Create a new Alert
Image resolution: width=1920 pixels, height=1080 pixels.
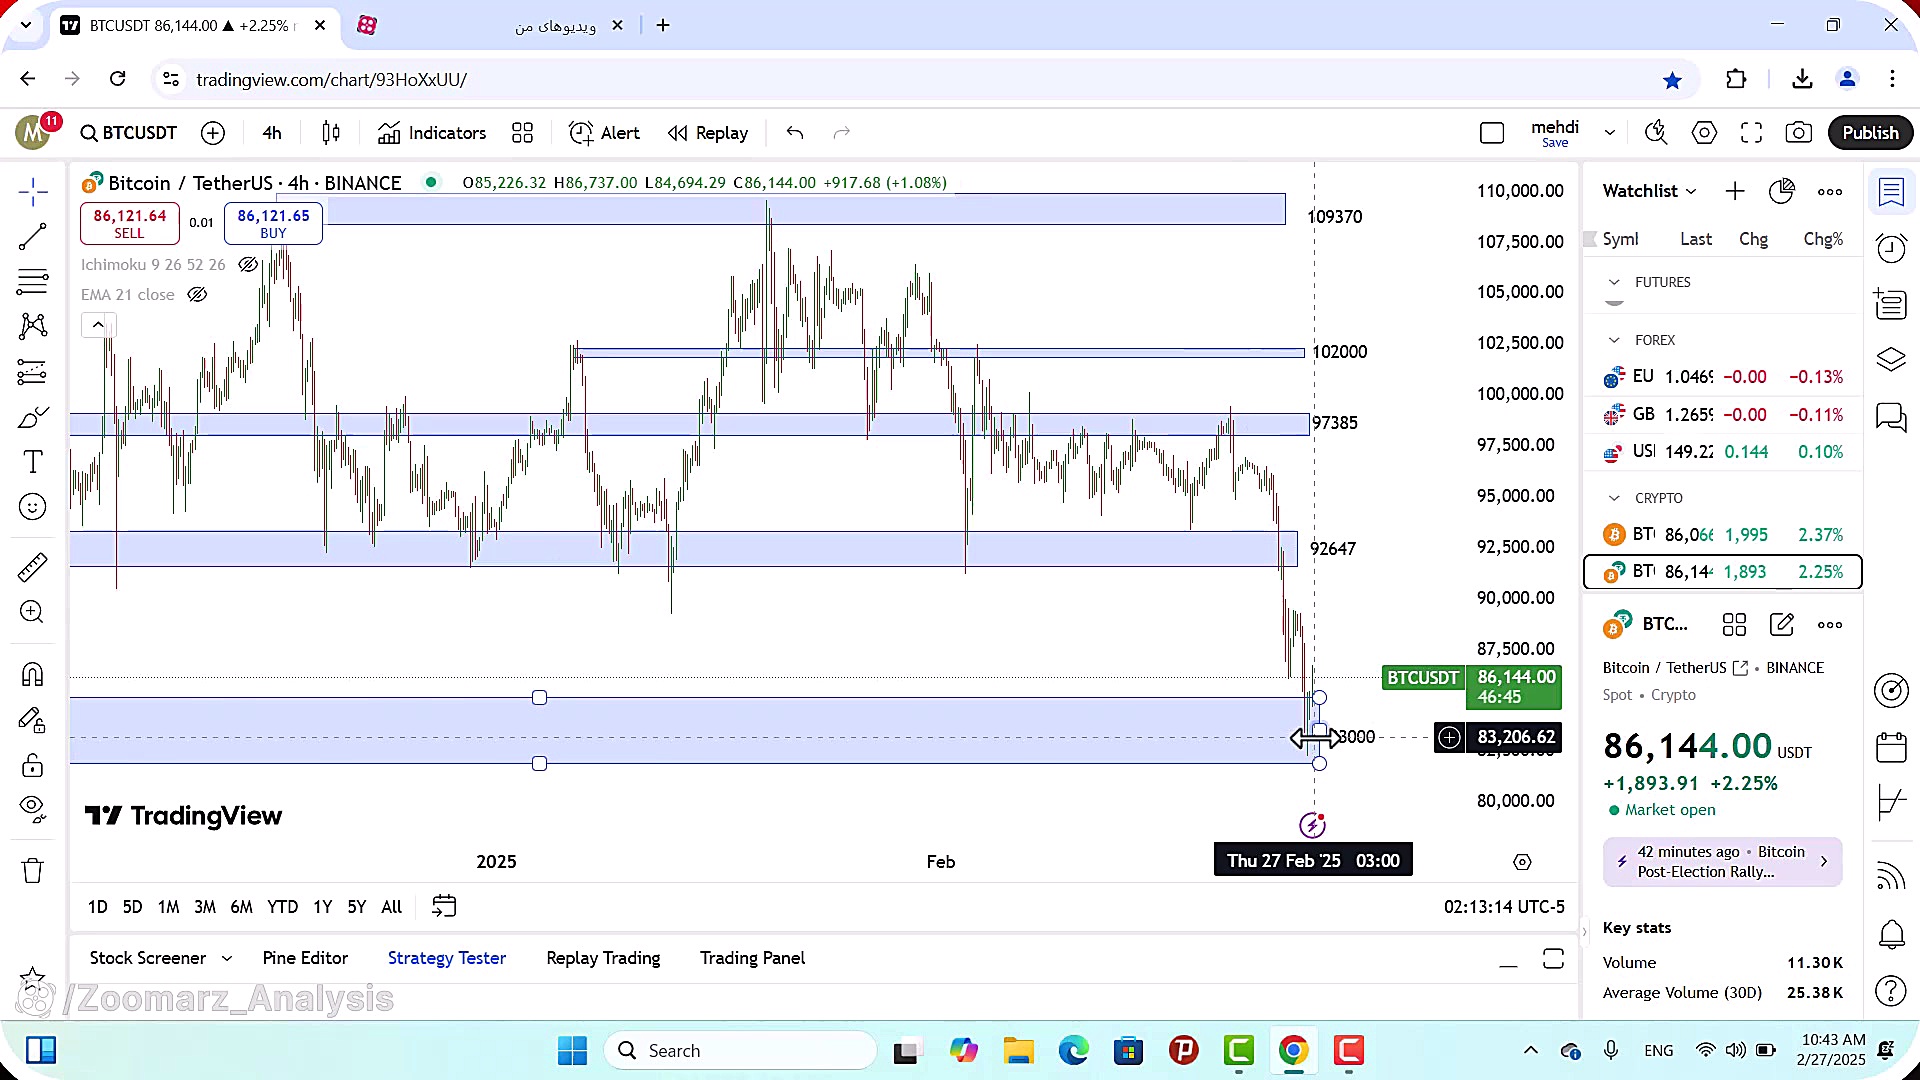point(604,133)
